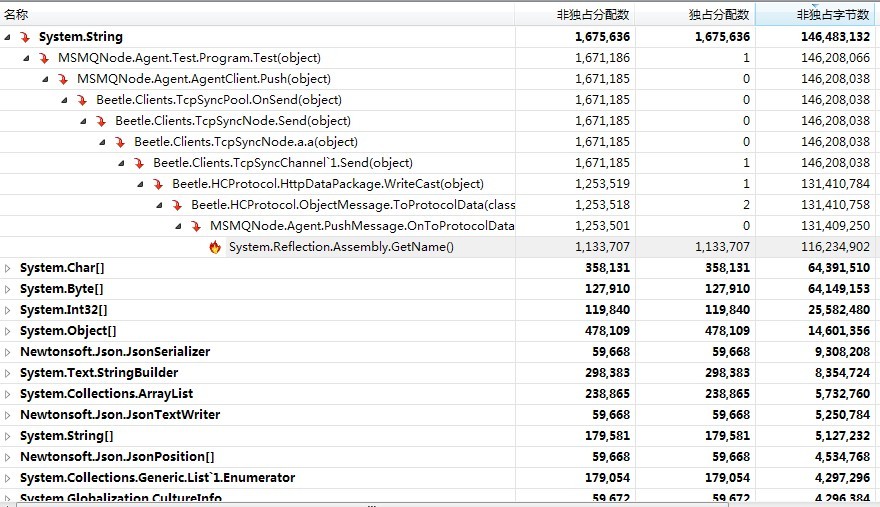Select the System.String row name
880x507 pixels.
click(x=81, y=37)
